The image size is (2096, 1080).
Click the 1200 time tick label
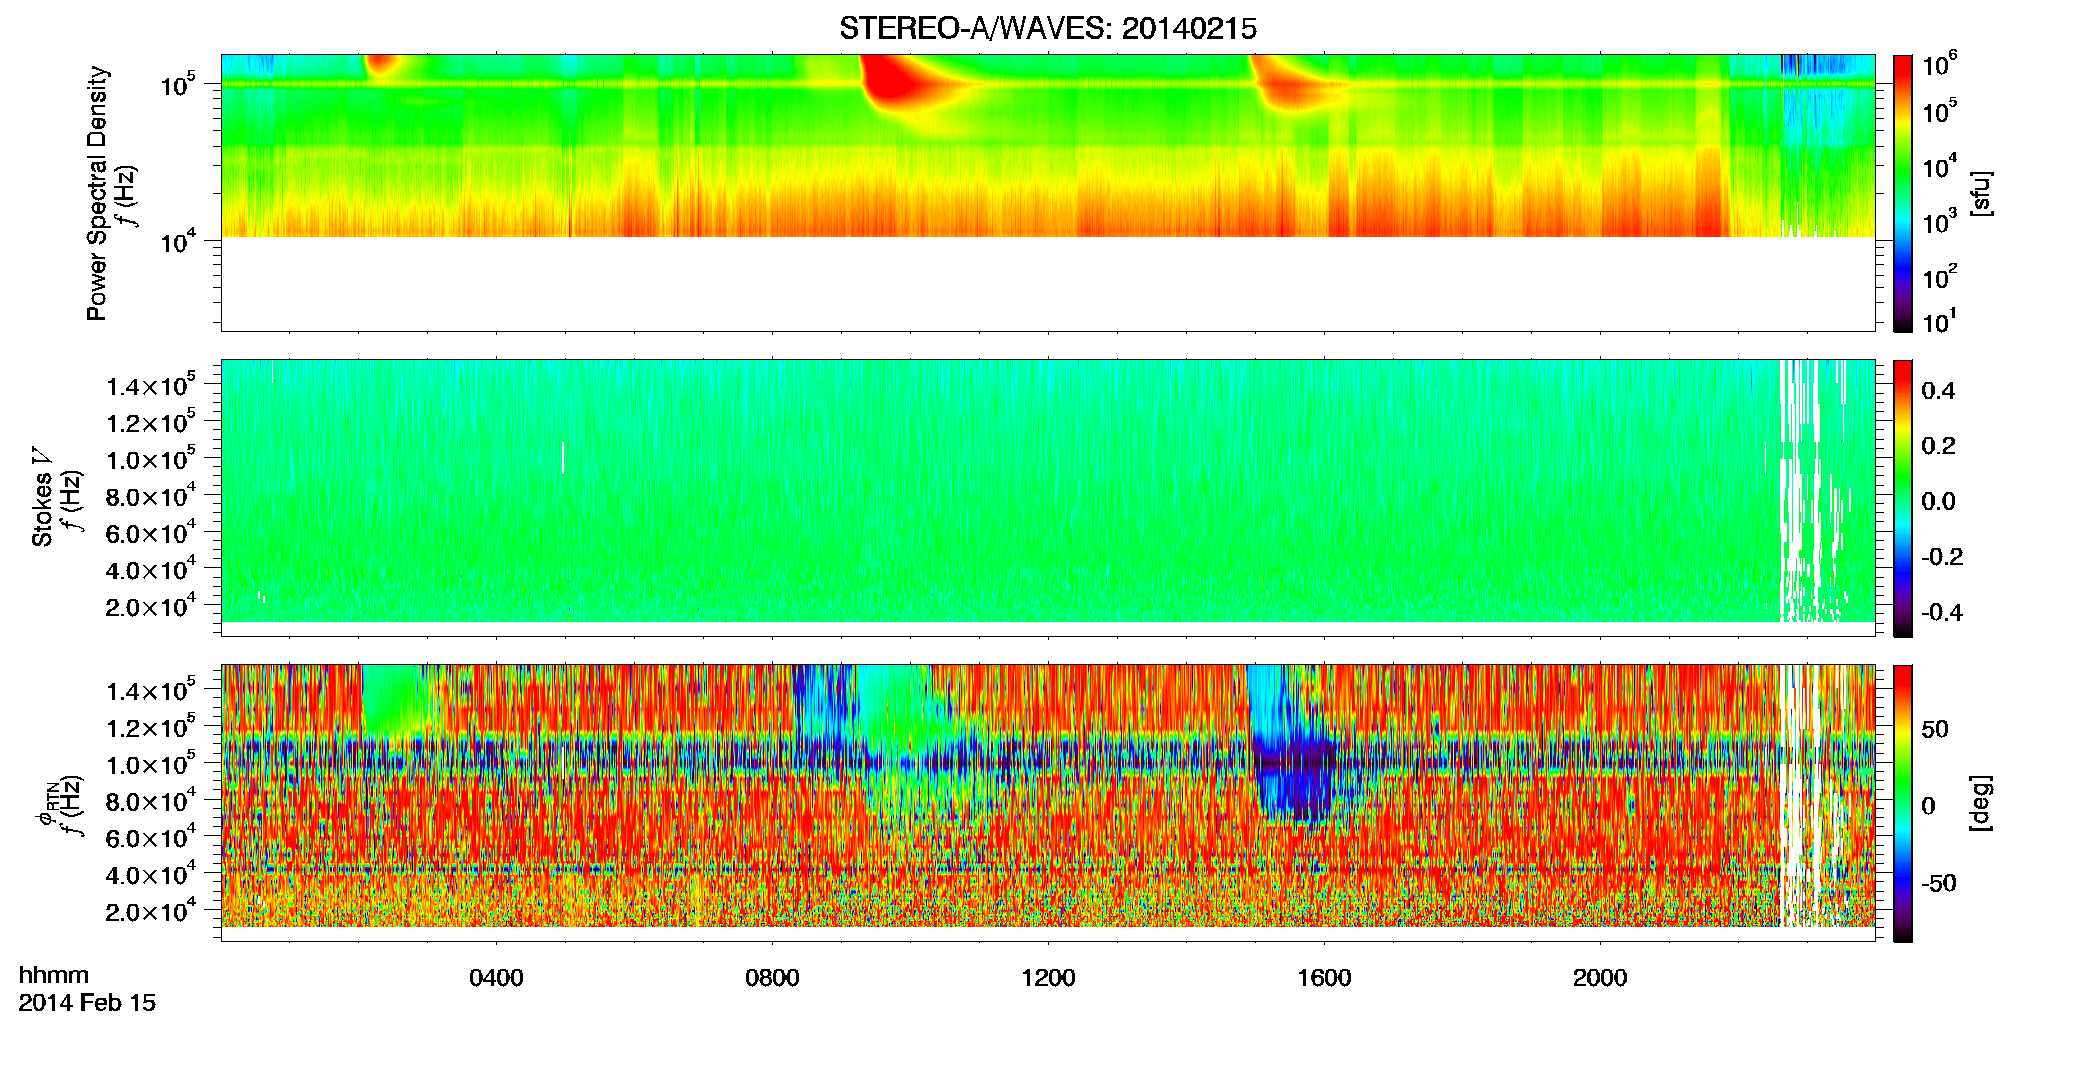(x=1048, y=978)
